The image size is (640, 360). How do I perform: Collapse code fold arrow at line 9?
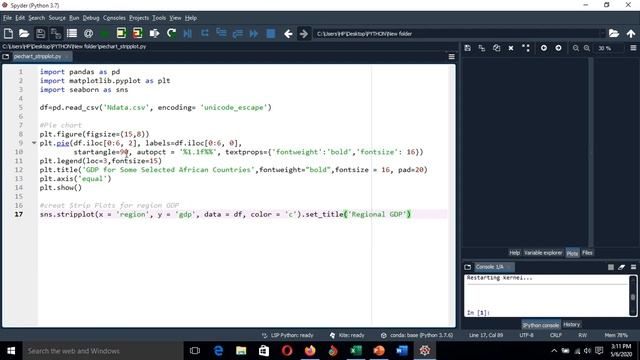[x=34, y=143]
